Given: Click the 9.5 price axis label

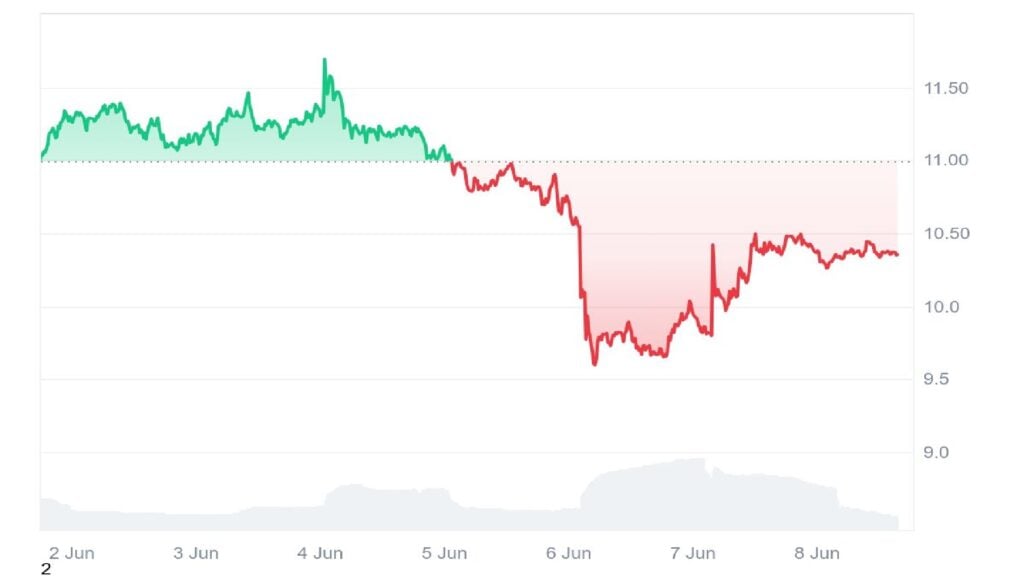Looking at the screenshot, I should (x=939, y=379).
